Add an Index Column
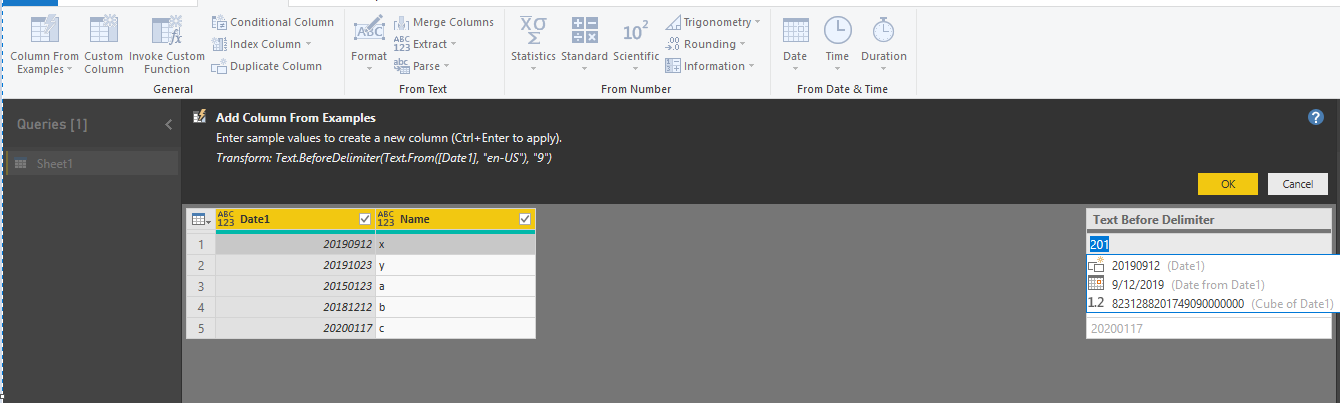The width and height of the screenshot is (1340, 403). click(262, 44)
